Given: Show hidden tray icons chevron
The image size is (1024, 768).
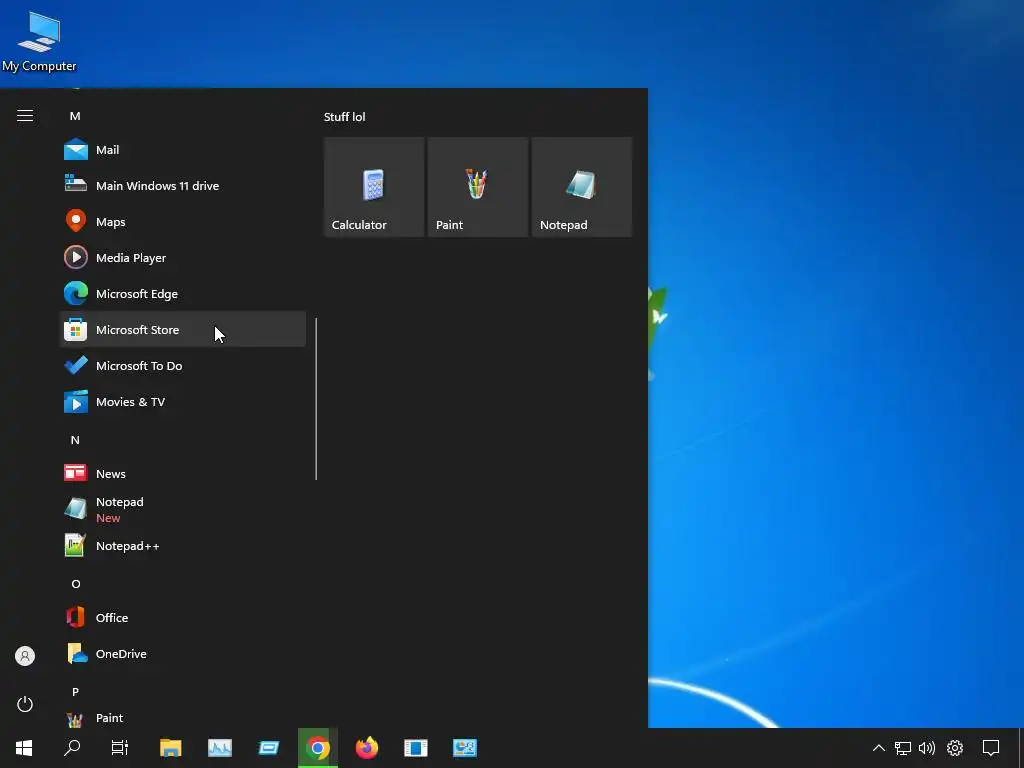Looking at the screenshot, I should 879,748.
